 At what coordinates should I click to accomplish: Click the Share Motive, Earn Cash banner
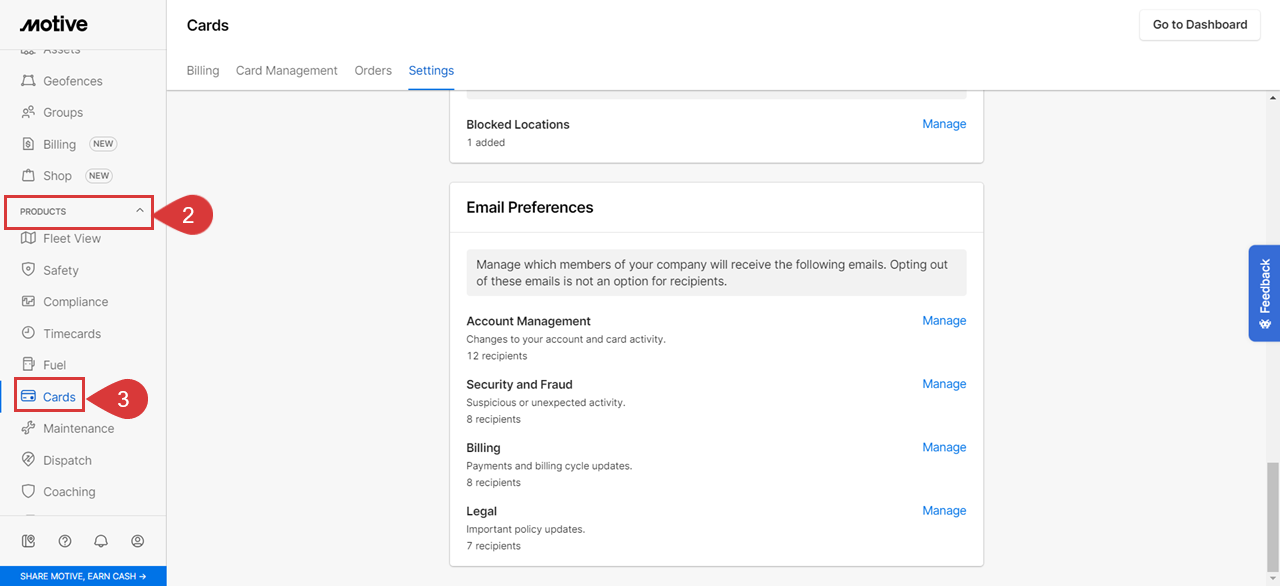coord(83,576)
